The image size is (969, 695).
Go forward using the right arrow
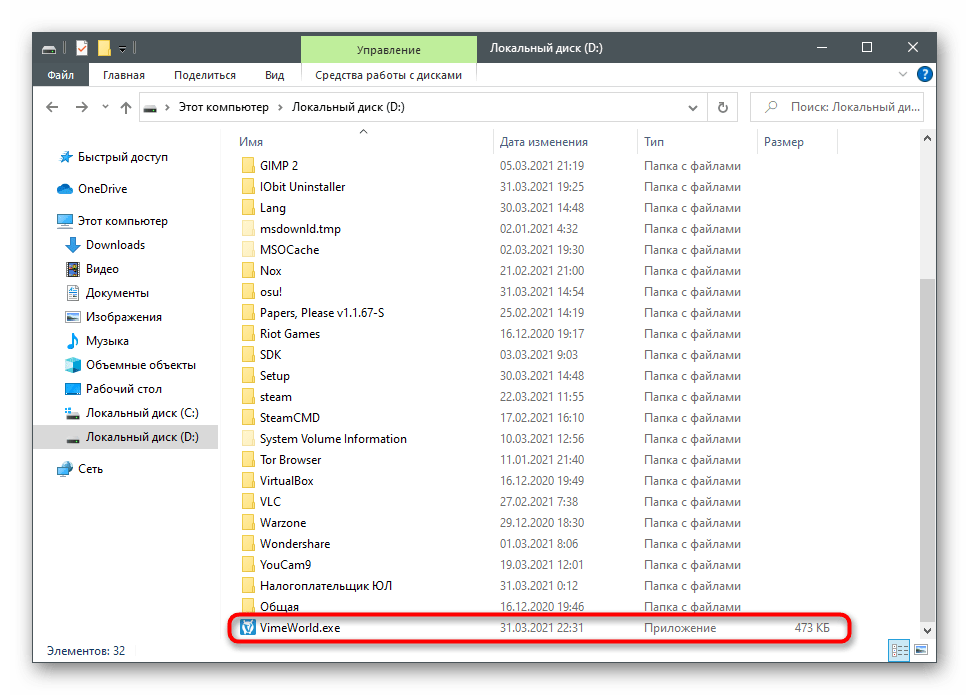click(x=82, y=107)
